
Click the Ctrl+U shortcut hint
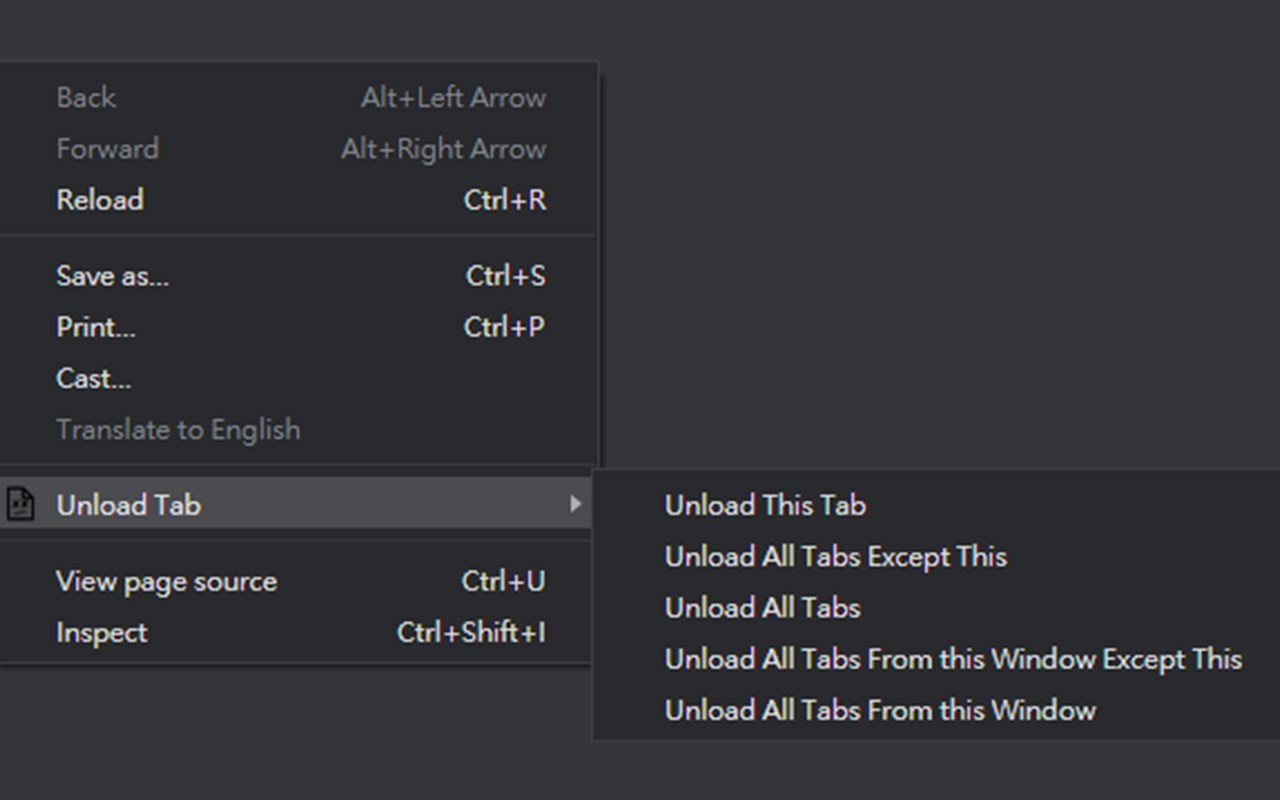503,581
